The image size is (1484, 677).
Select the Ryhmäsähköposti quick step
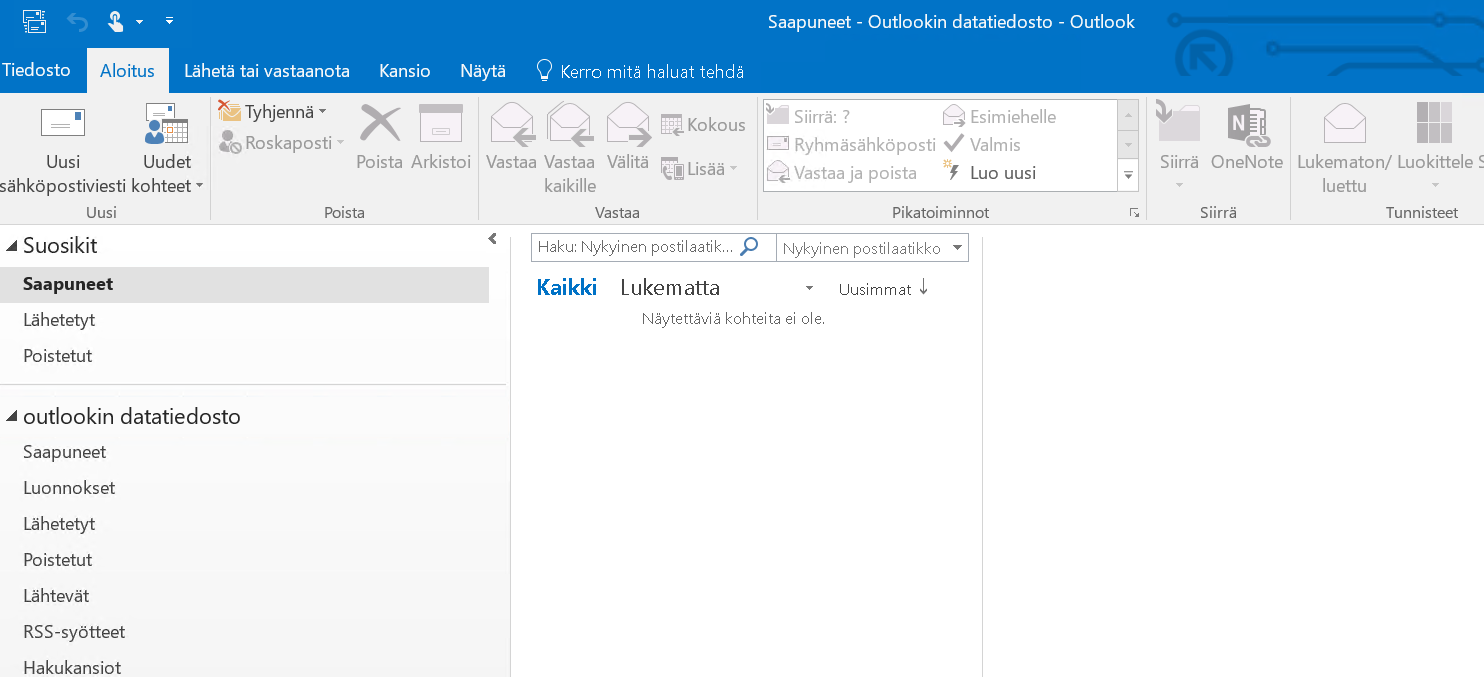[x=851, y=145]
